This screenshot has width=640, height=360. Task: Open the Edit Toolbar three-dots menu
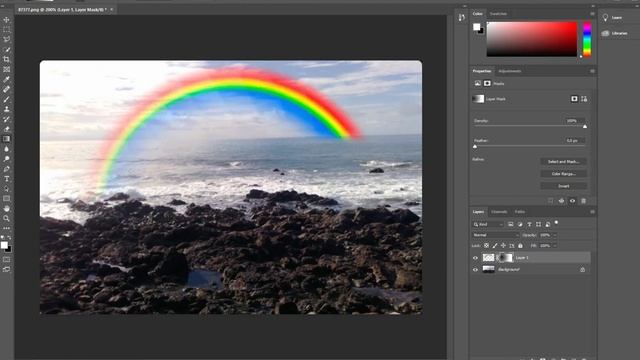pos(7,228)
